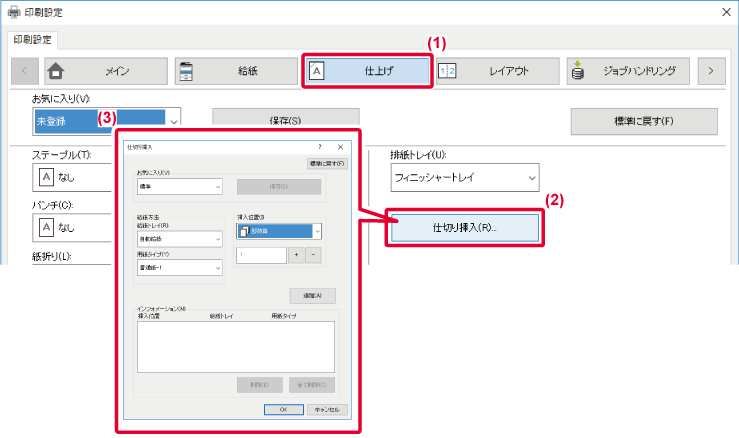Click OK in the 仕切り挿入 dialog
The height and width of the screenshot is (438, 739).
283,409
